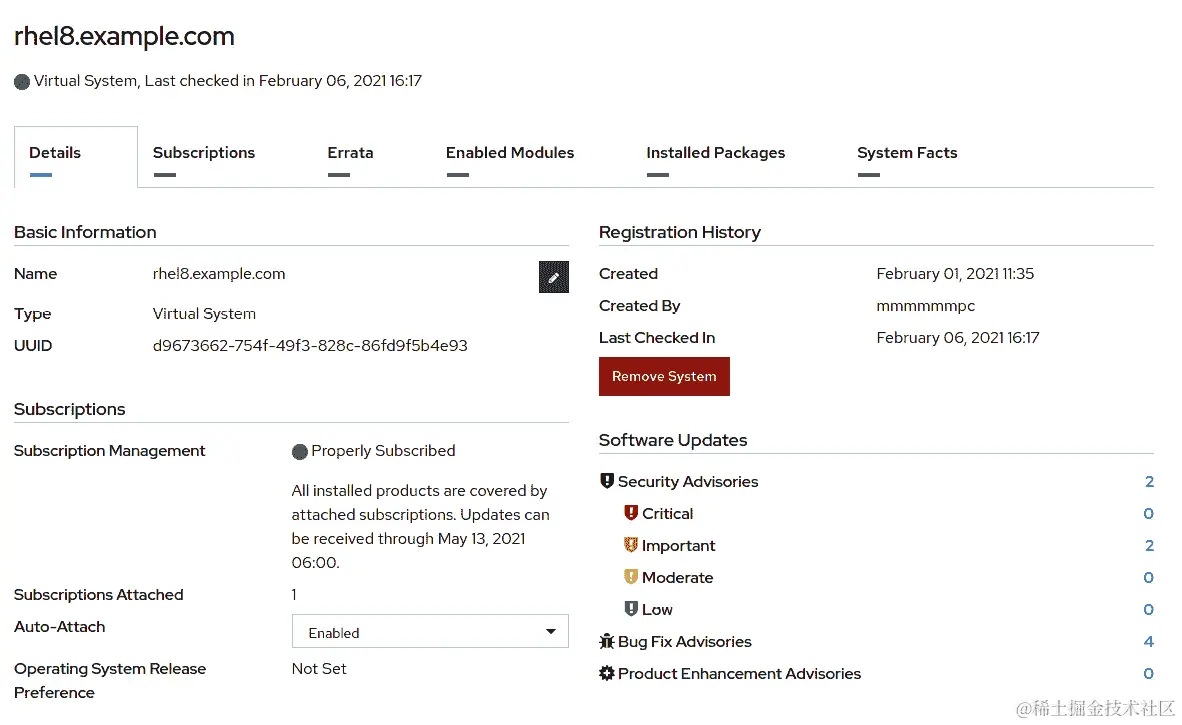Click the Important severity shield icon

[x=631, y=545]
